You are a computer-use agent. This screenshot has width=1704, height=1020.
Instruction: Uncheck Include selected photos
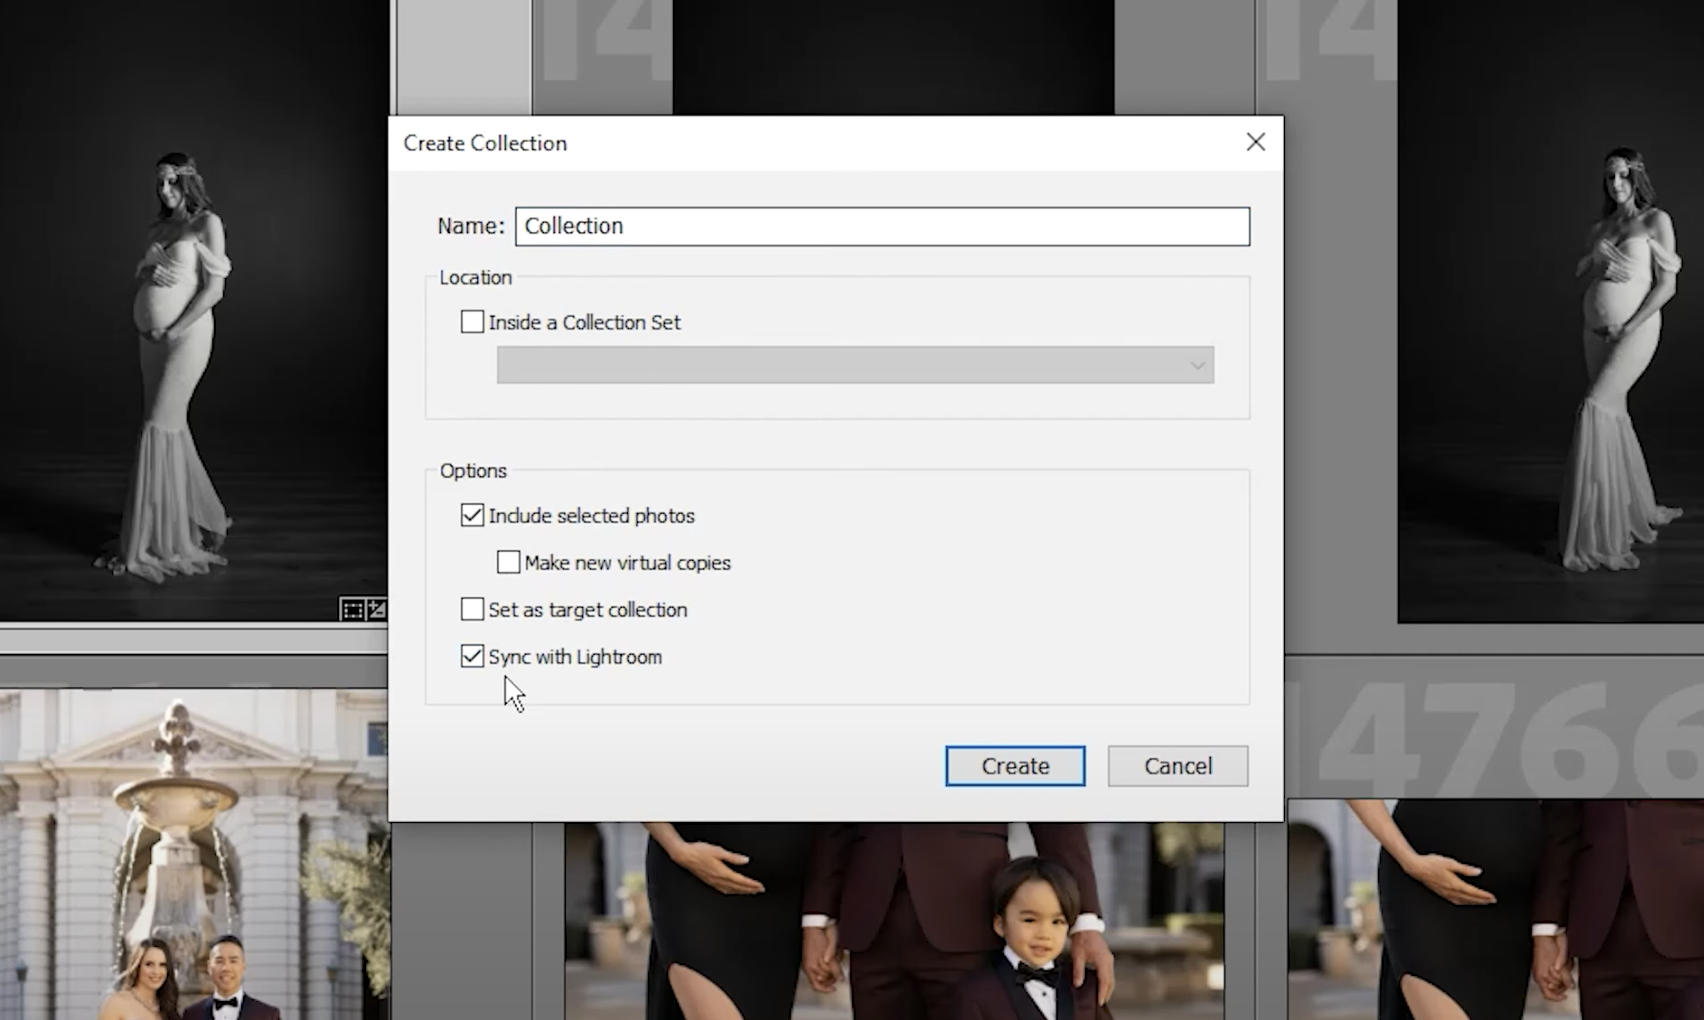471,515
